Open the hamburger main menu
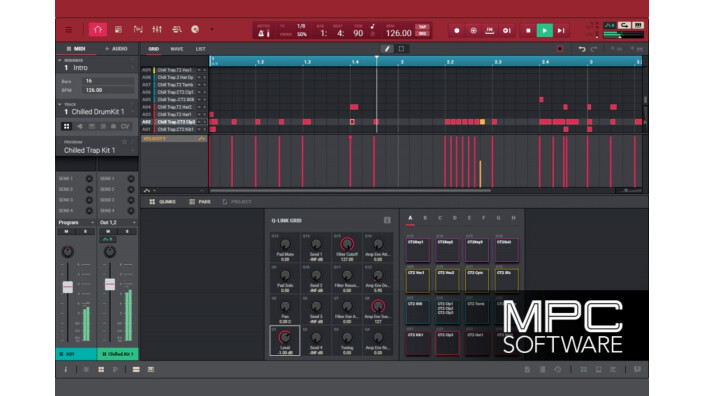704x396 pixels. coord(69,30)
